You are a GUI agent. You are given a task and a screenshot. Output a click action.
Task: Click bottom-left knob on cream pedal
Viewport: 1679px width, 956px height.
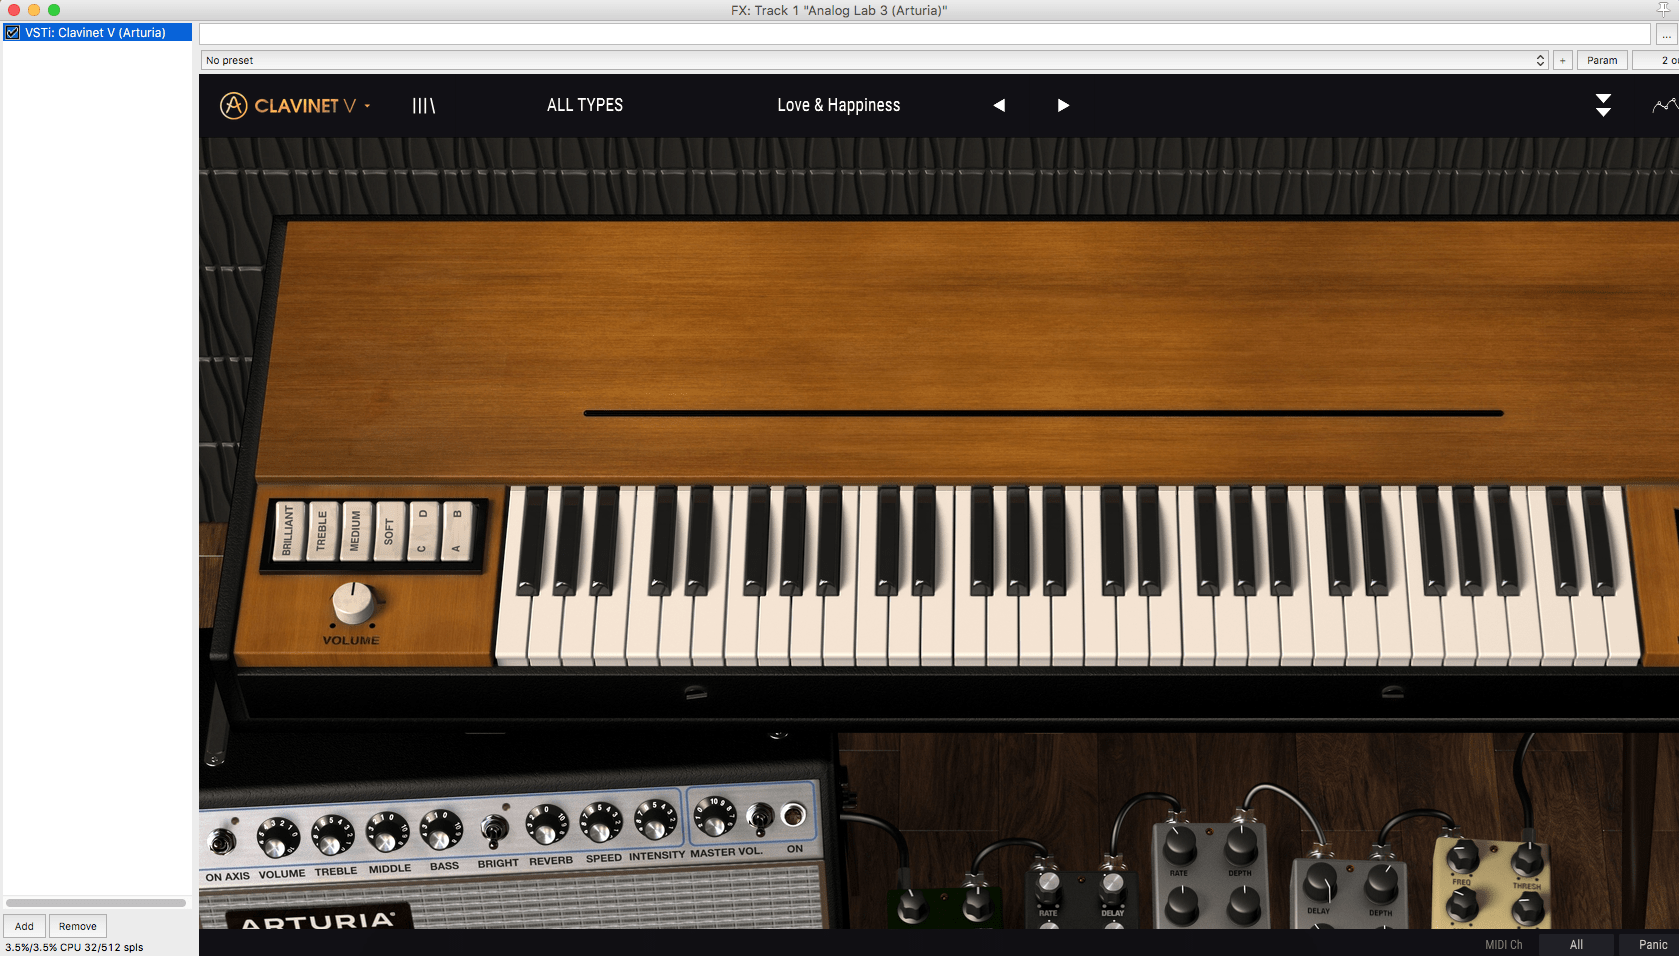click(x=1462, y=906)
